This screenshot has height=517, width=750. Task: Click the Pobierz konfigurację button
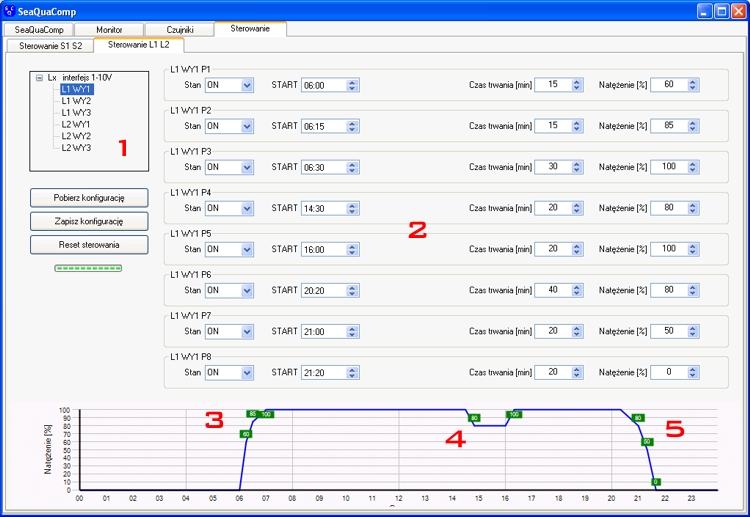[89, 198]
